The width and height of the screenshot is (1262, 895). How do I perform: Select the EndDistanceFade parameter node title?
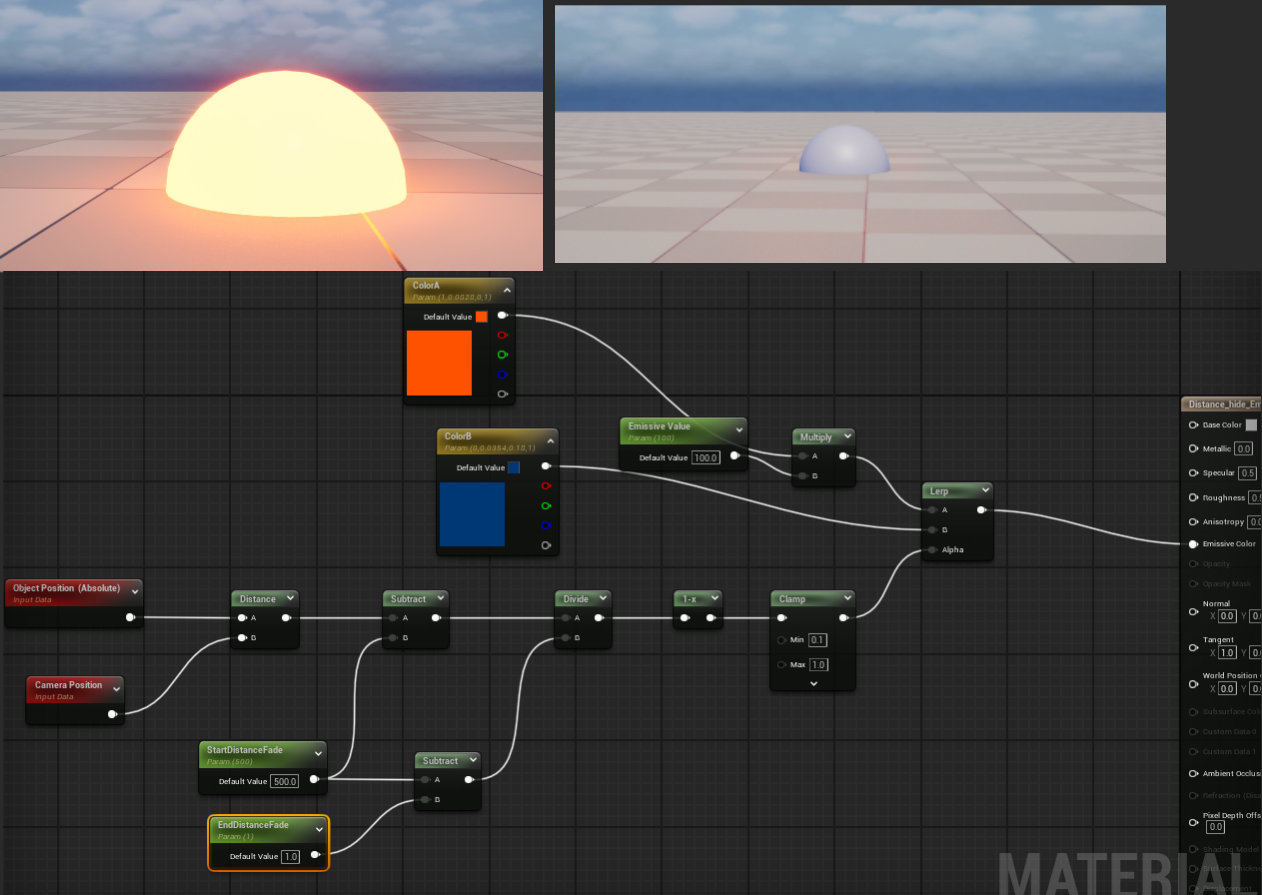click(x=253, y=825)
